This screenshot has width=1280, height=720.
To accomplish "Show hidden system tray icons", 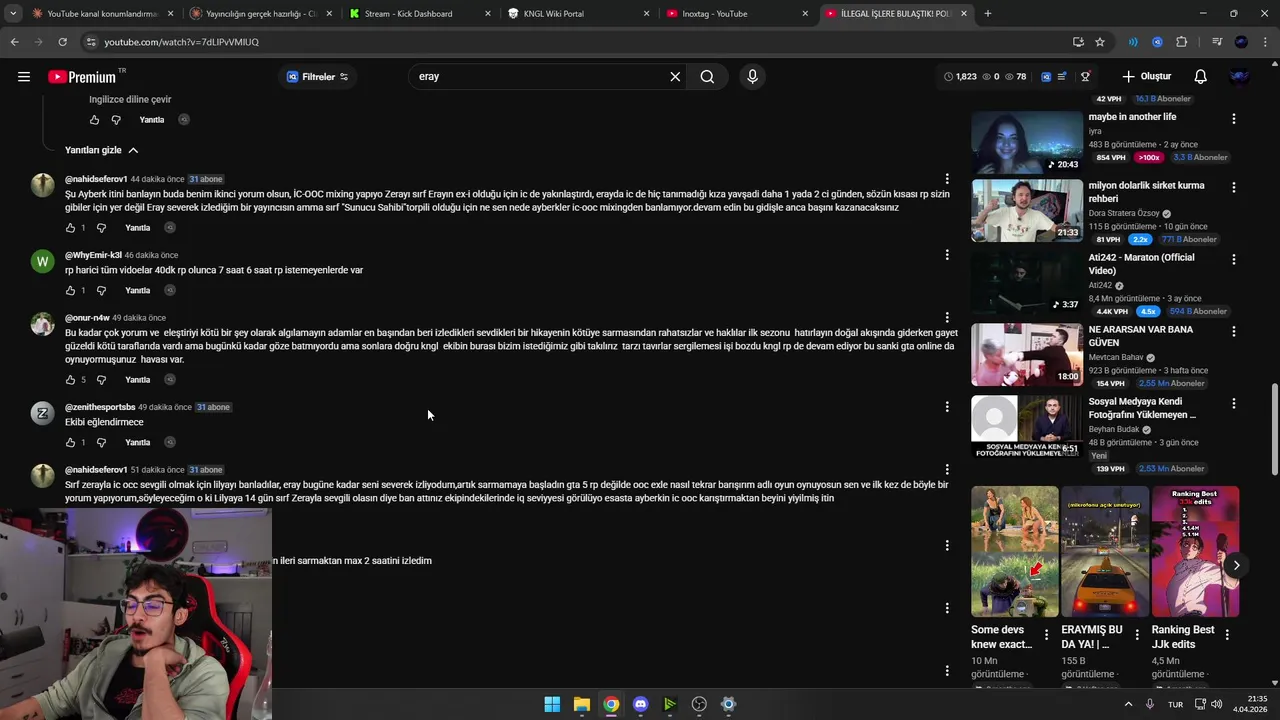I will (x=1129, y=704).
